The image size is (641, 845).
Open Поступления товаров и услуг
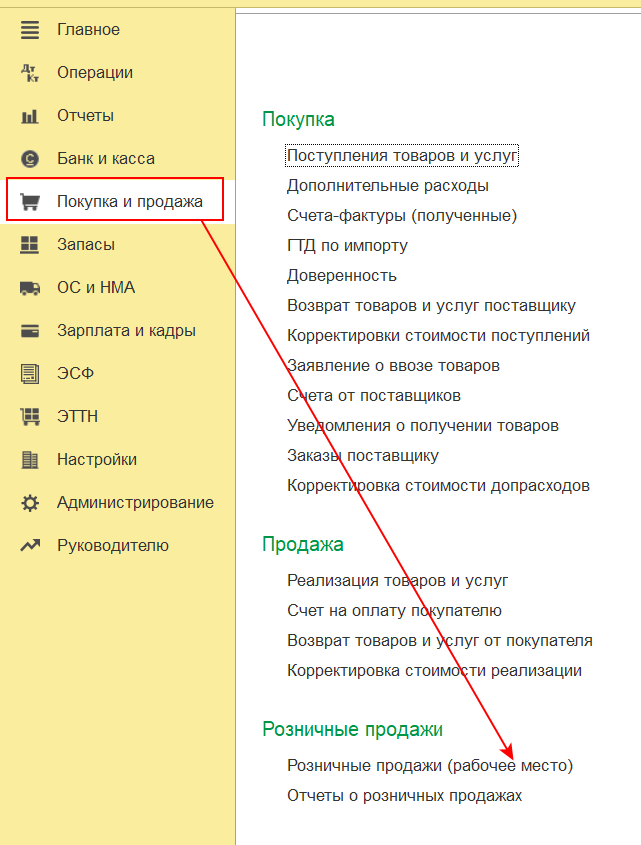(402, 155)
